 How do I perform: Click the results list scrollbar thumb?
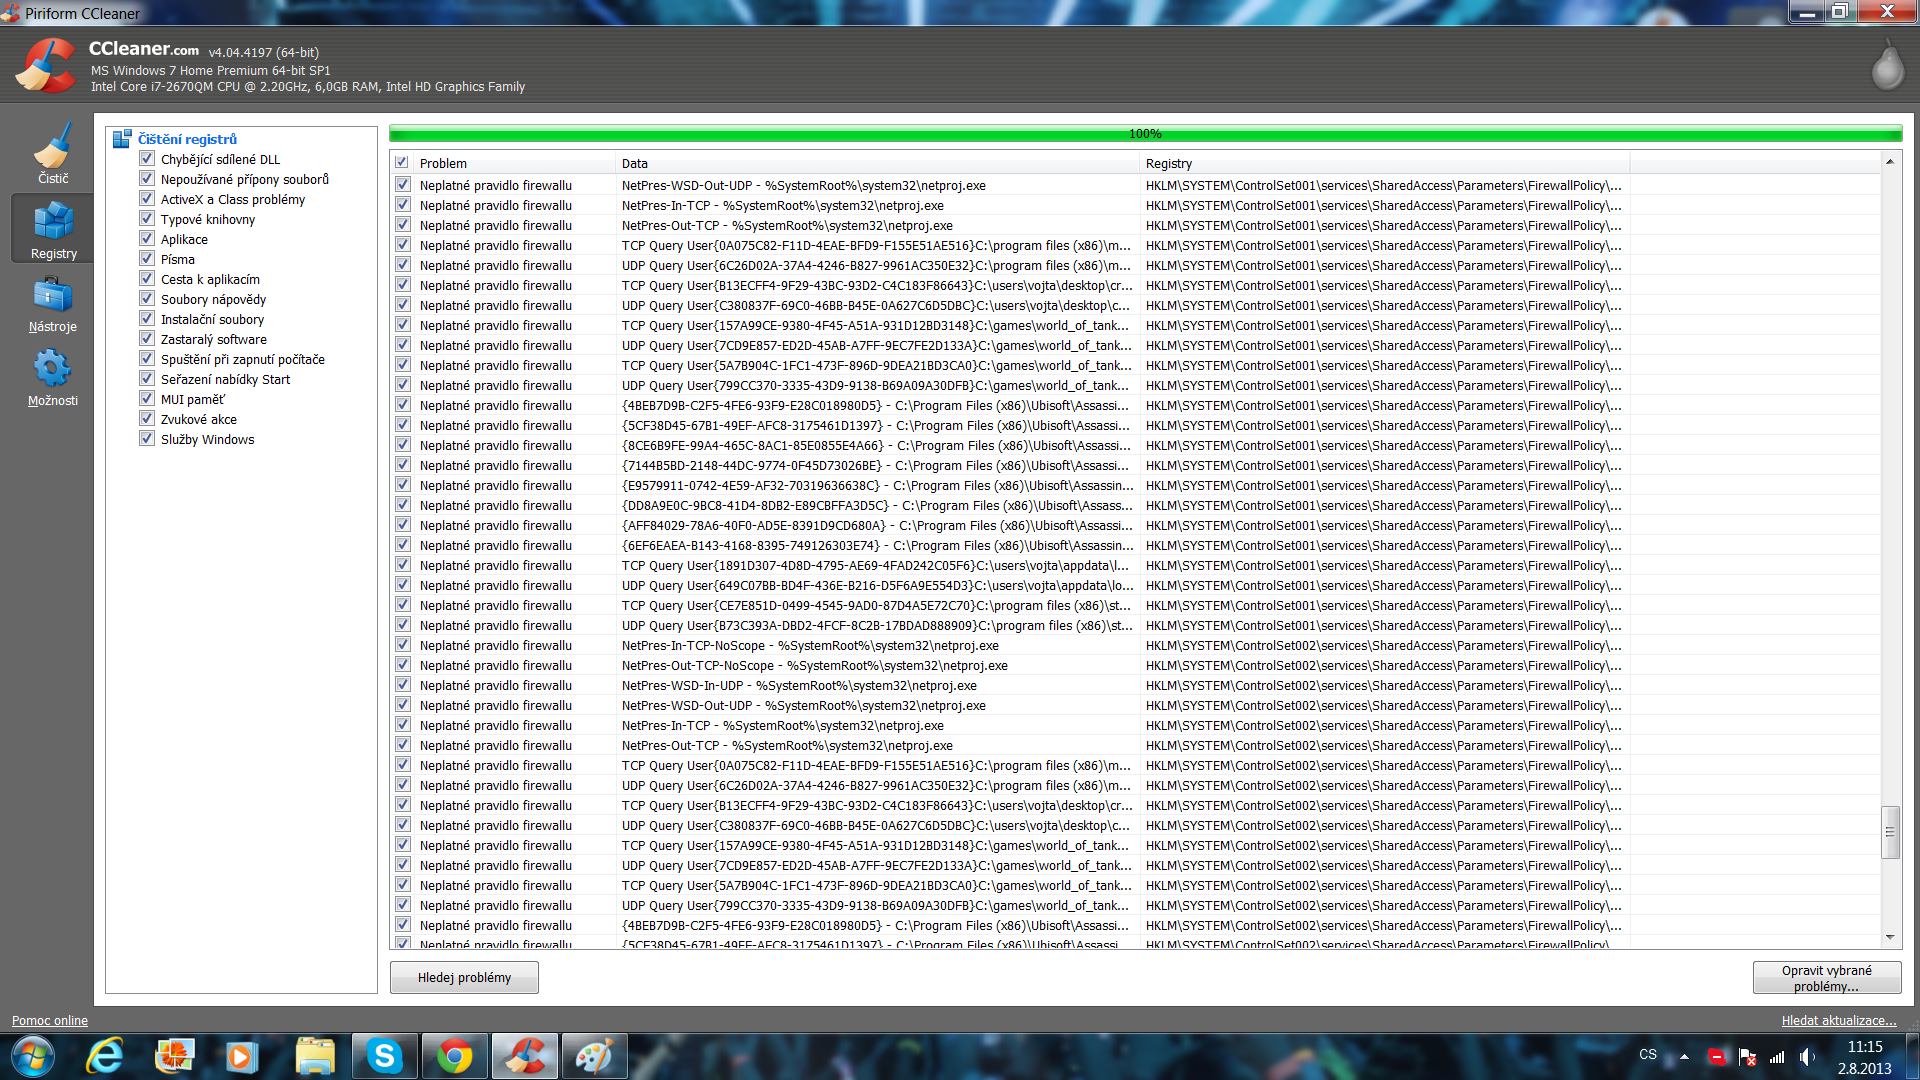point(1890,832)
